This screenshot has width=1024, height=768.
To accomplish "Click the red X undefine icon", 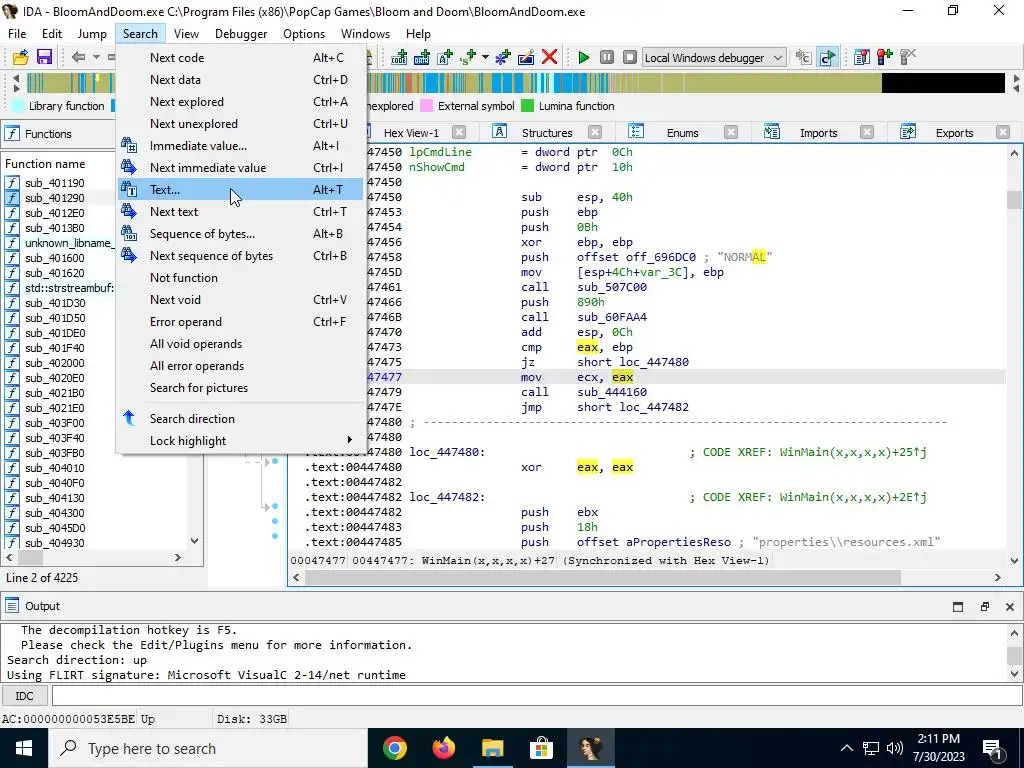I will click(549, 57).
